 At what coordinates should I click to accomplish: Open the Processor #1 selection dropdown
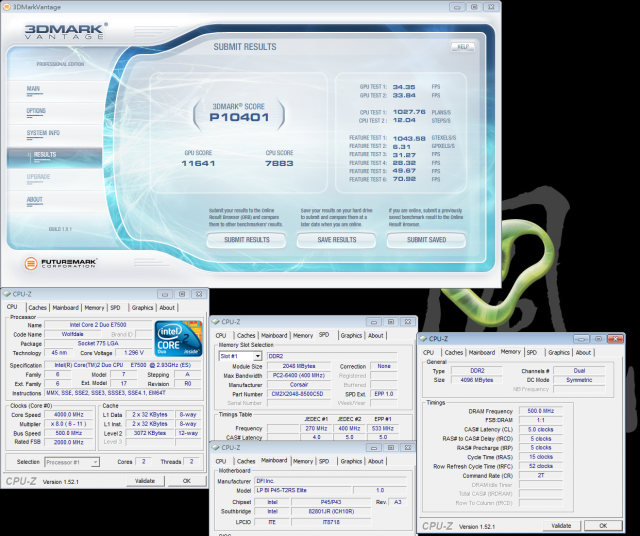[95, 462]
